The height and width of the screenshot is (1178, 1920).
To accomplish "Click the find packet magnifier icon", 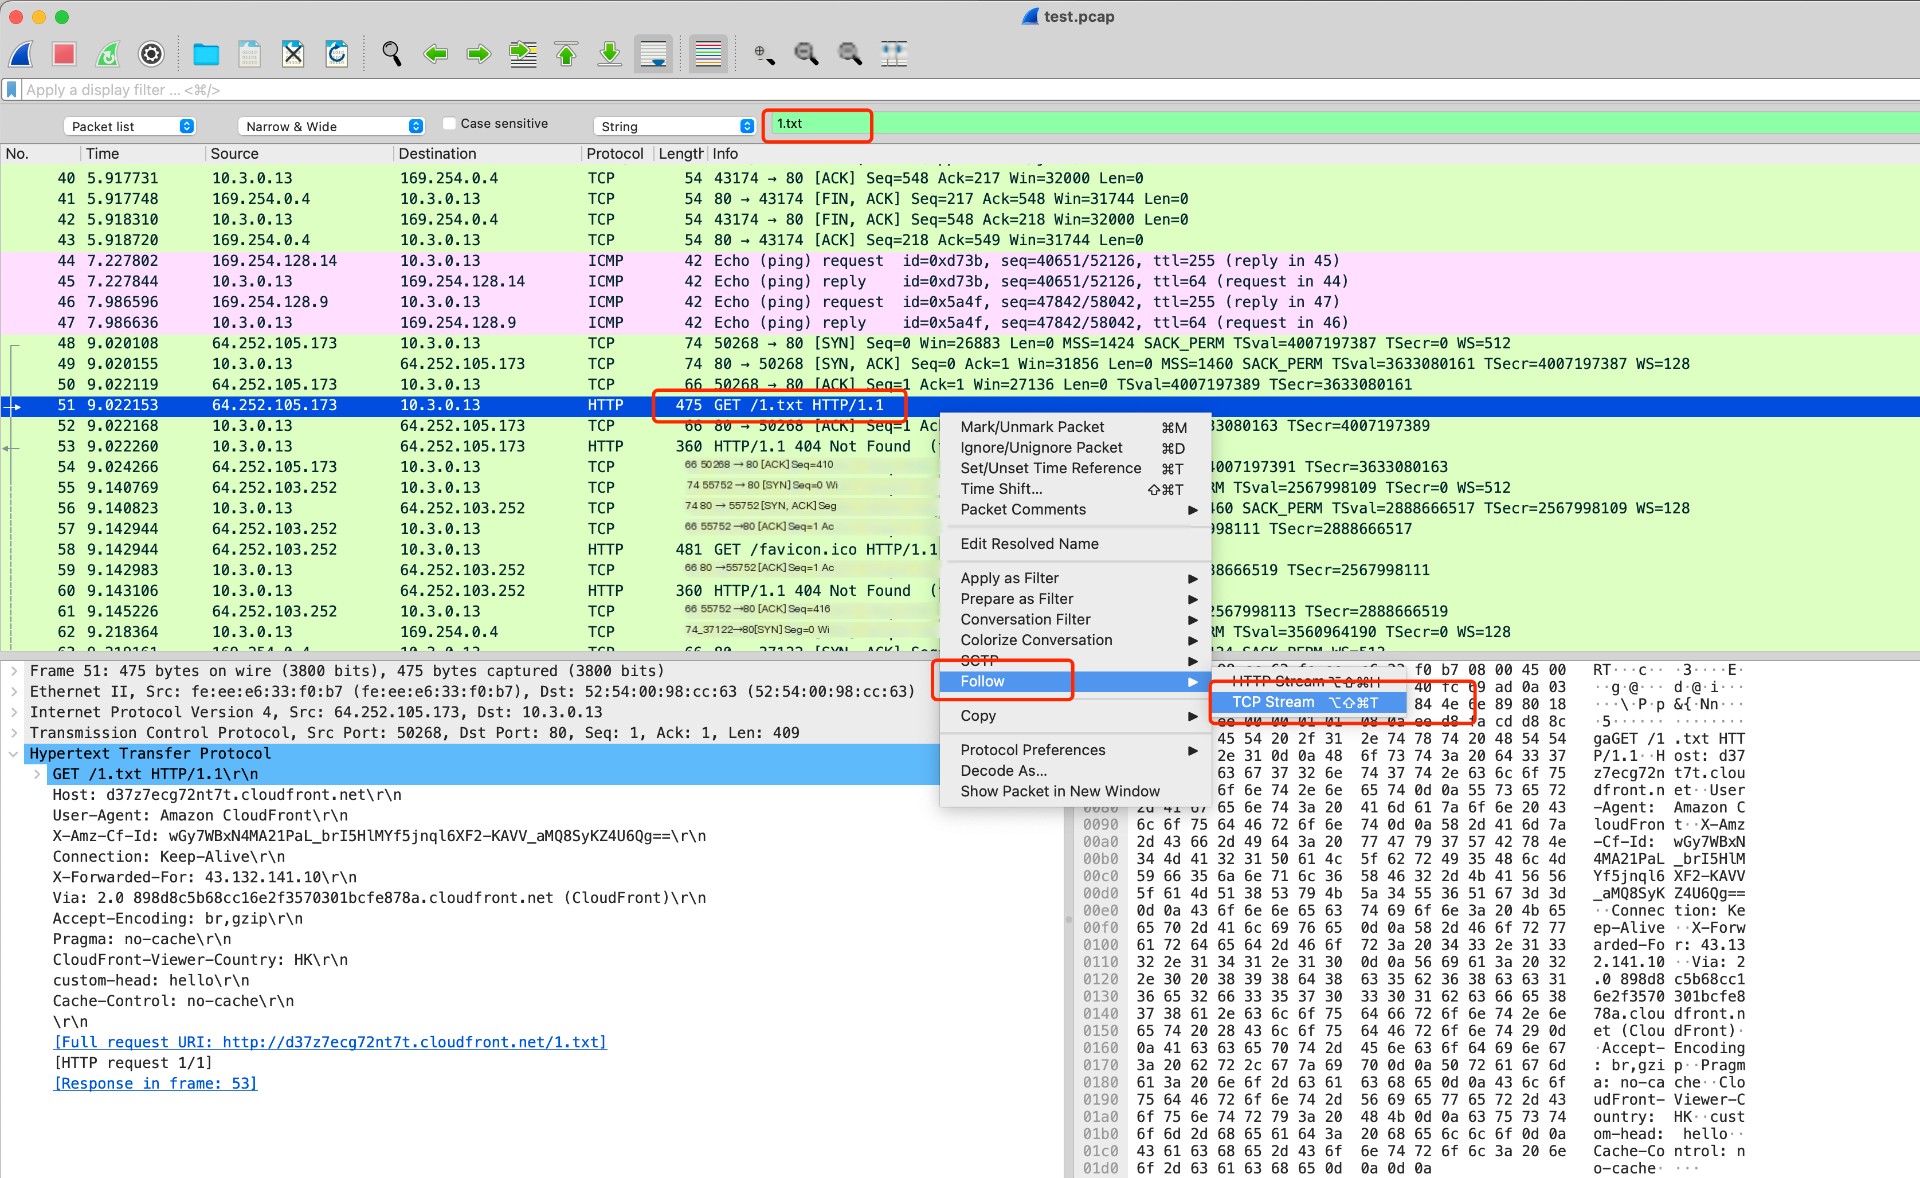I will click(x=392, y=54).
